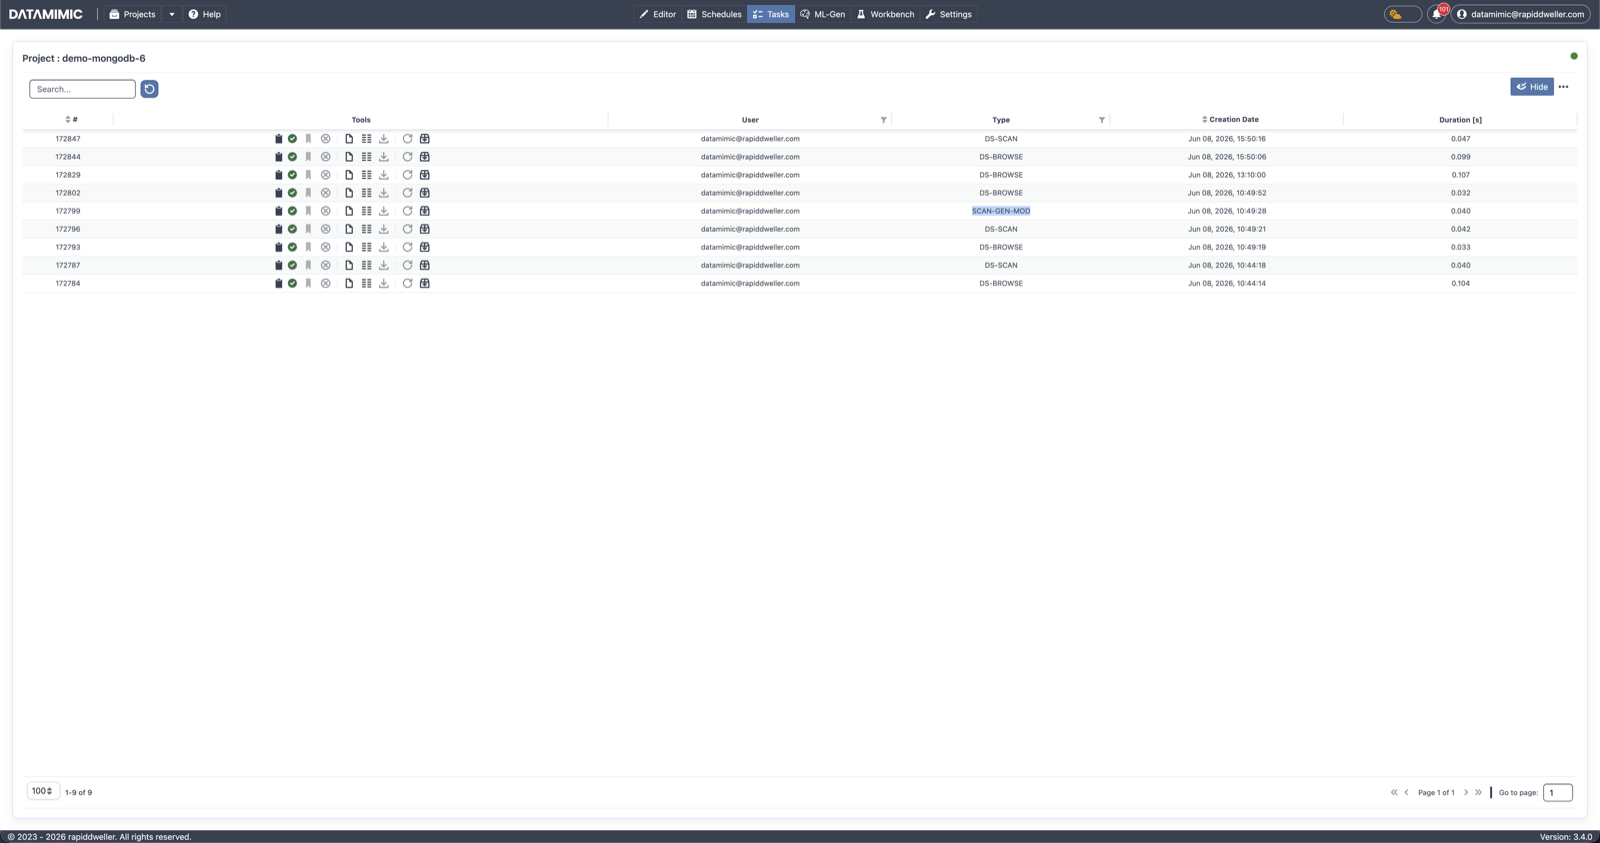Click task number 172847

point(68,139)
